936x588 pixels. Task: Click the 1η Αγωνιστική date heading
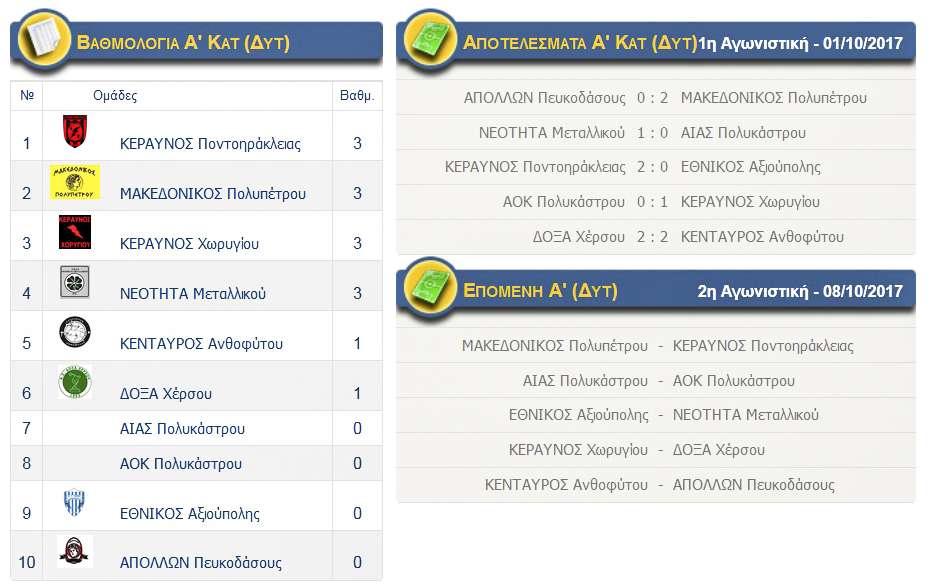pos(800,43)
